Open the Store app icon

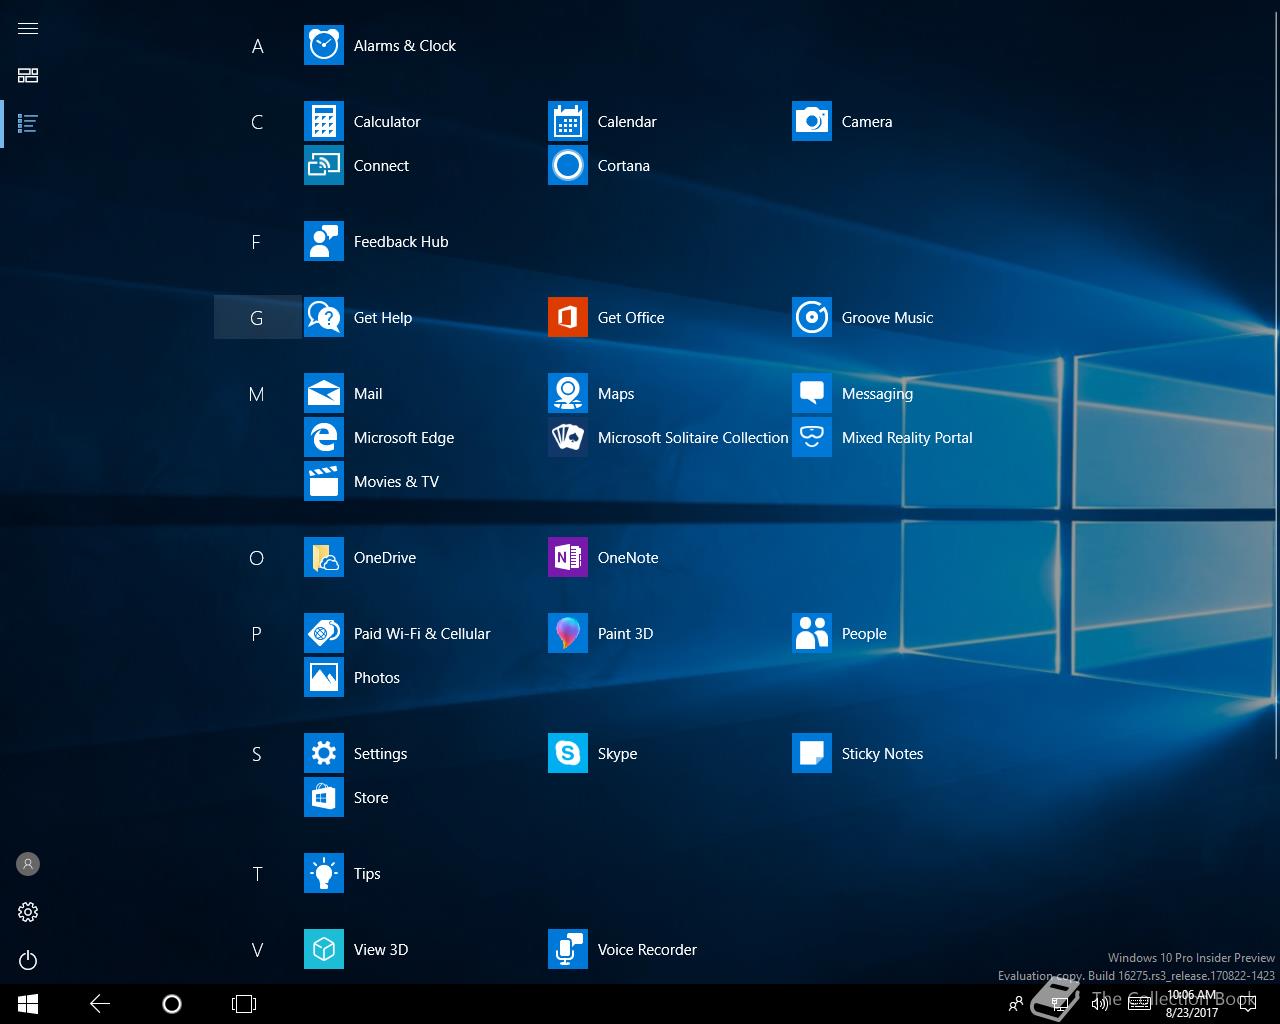(x=323, y=797)
